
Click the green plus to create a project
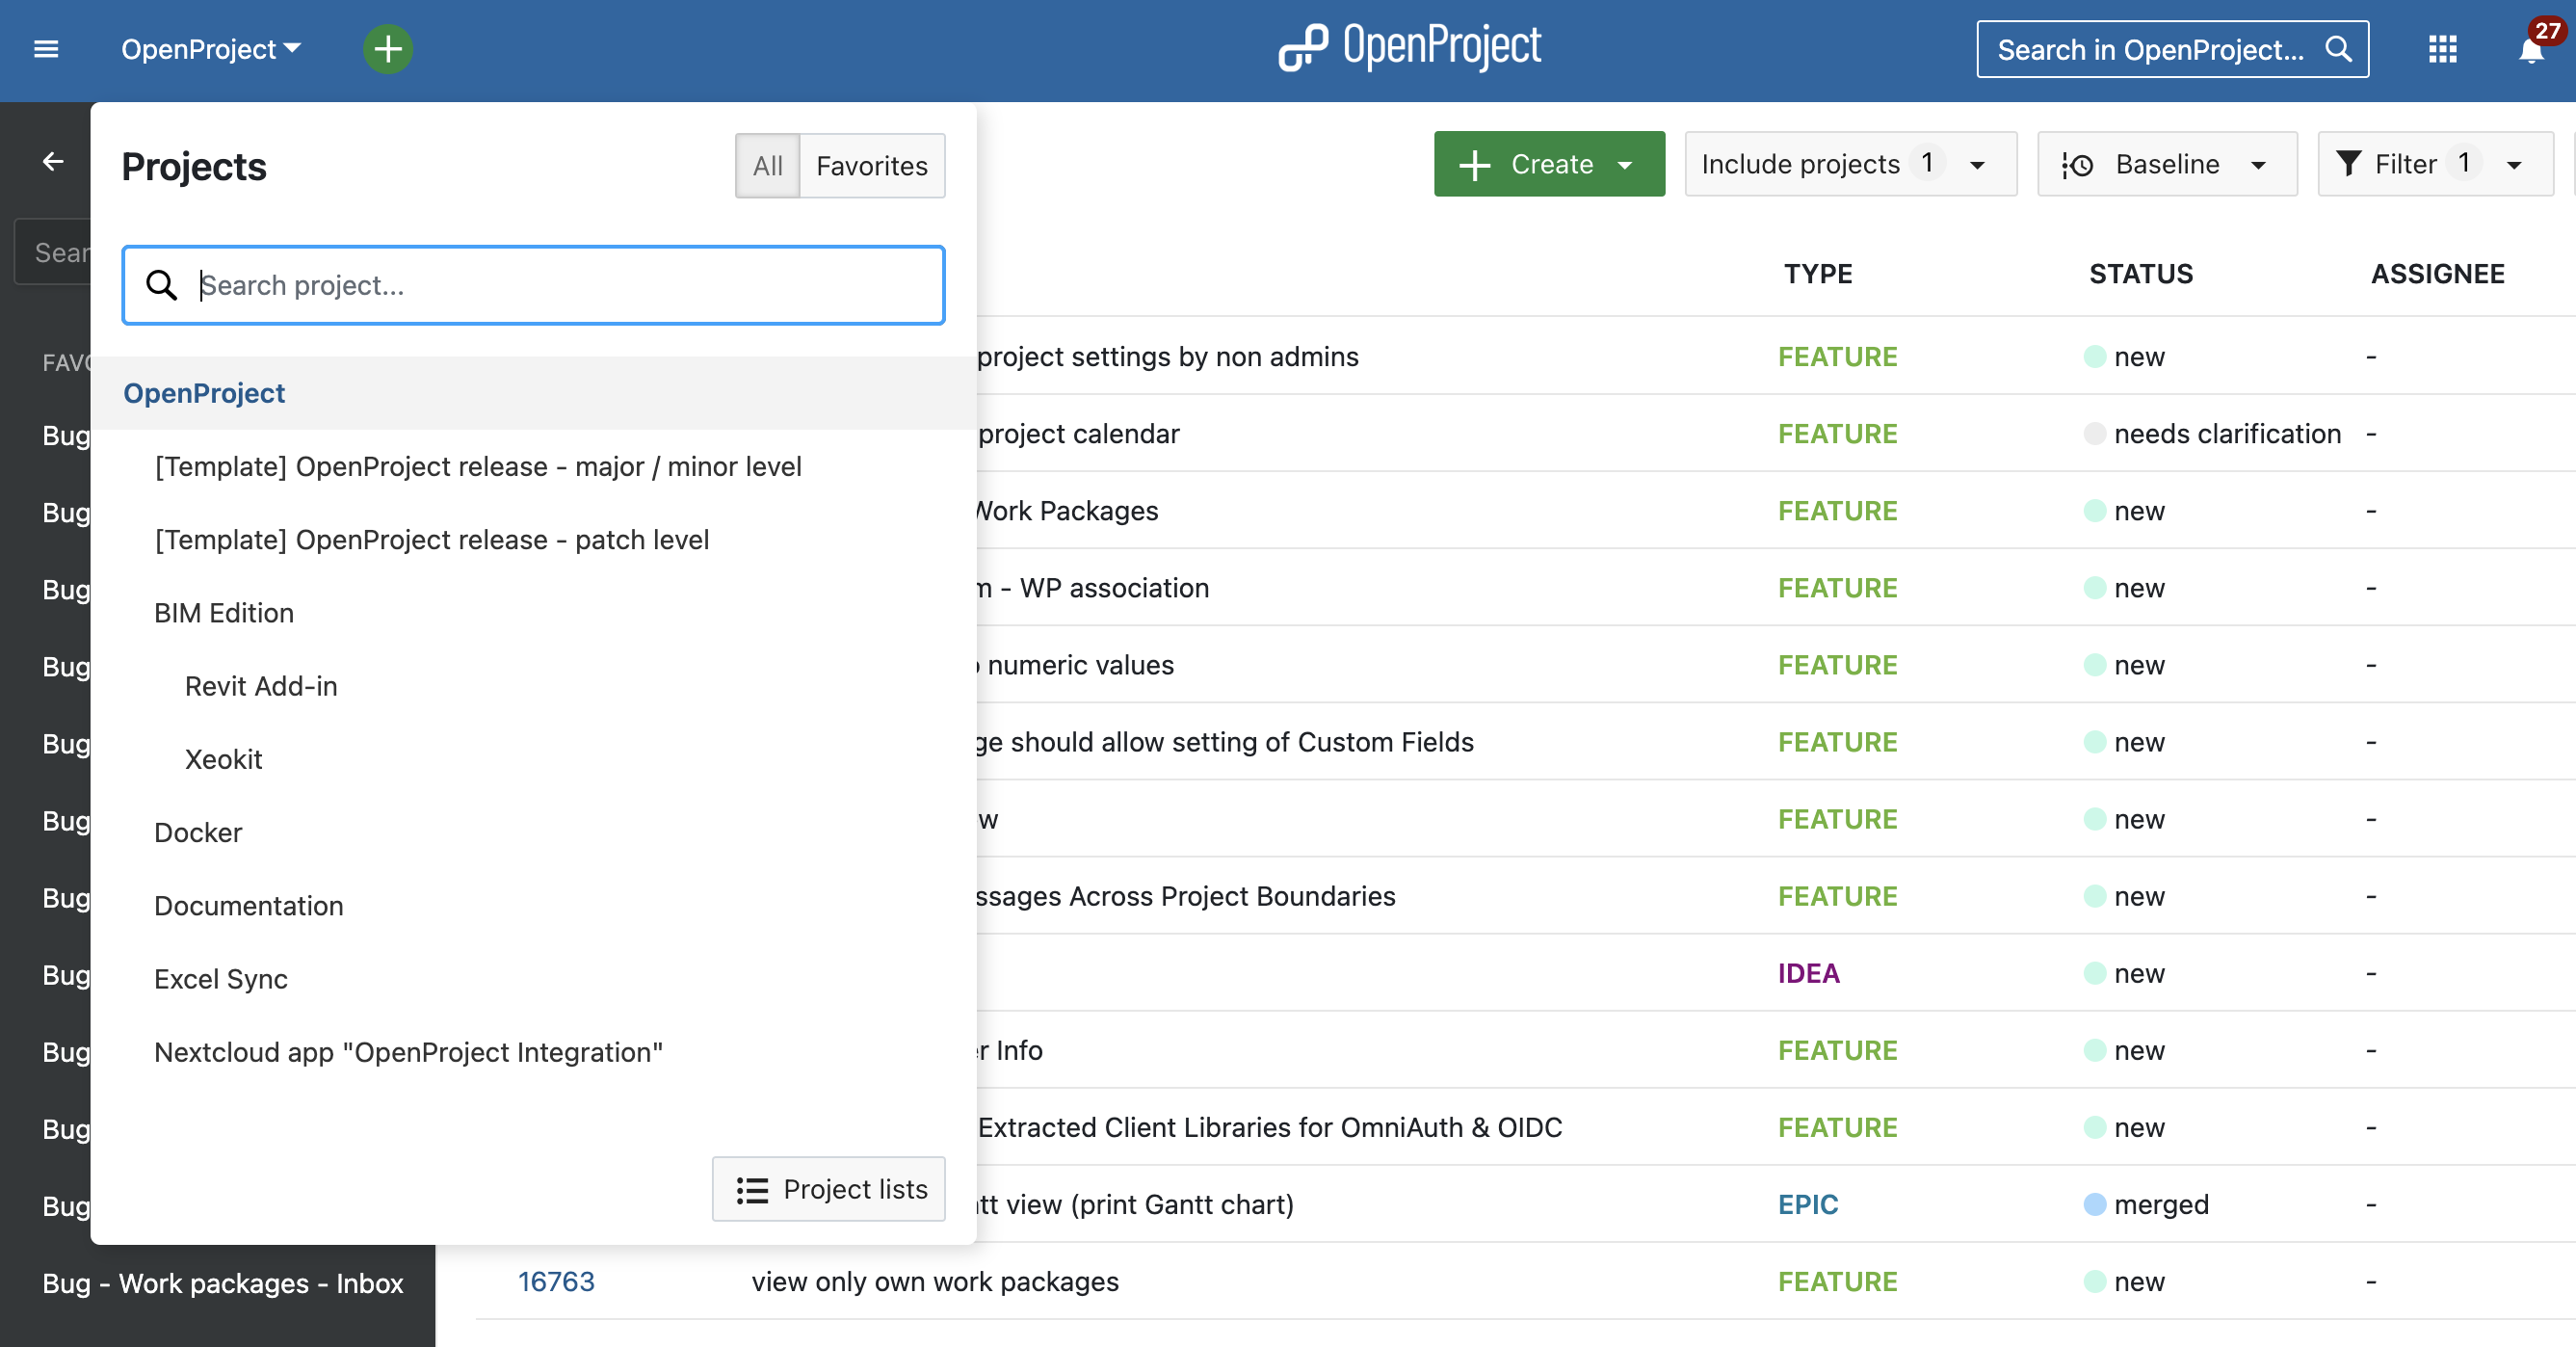pos(388,49)
